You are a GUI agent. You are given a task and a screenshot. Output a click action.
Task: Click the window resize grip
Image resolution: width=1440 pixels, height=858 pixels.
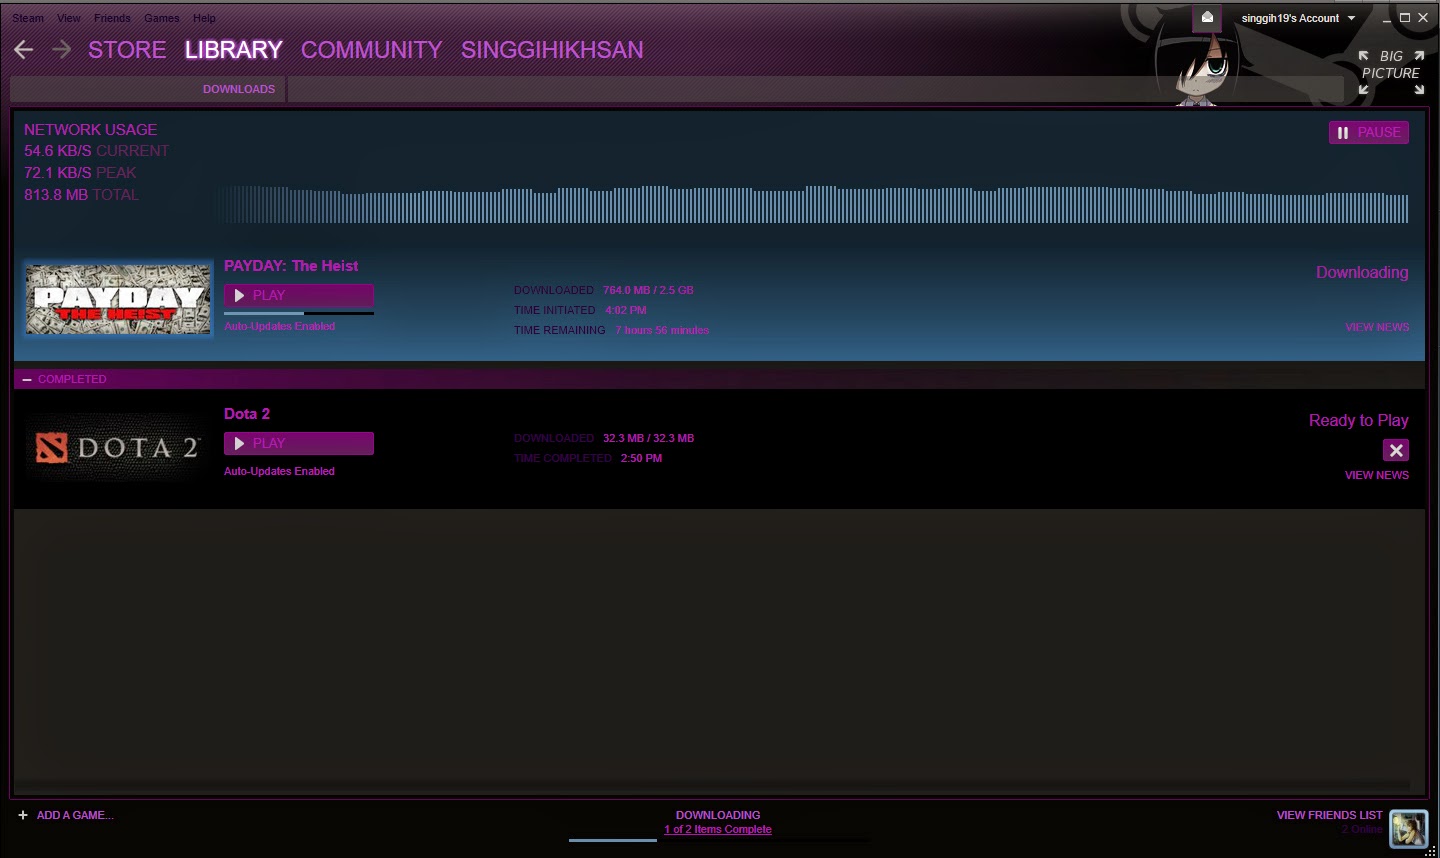tap(1431, 850)
